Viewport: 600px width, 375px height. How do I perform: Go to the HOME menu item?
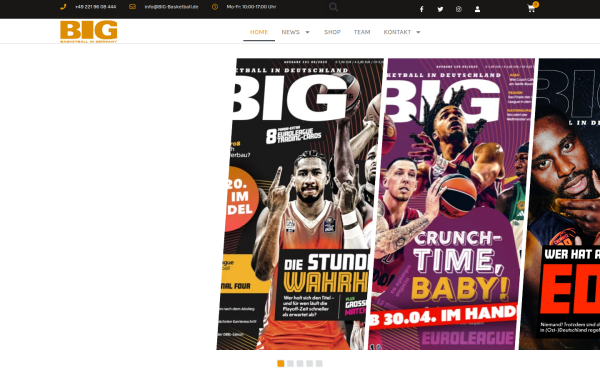pos(259,32)
